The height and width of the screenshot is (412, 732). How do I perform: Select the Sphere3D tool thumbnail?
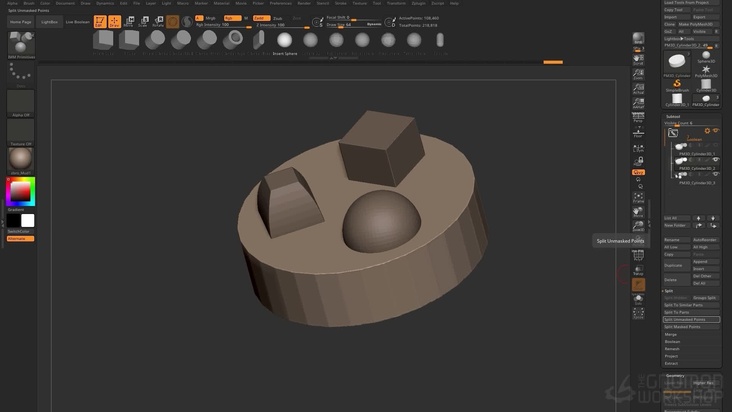pyautogui.click(x=706, y=57)
